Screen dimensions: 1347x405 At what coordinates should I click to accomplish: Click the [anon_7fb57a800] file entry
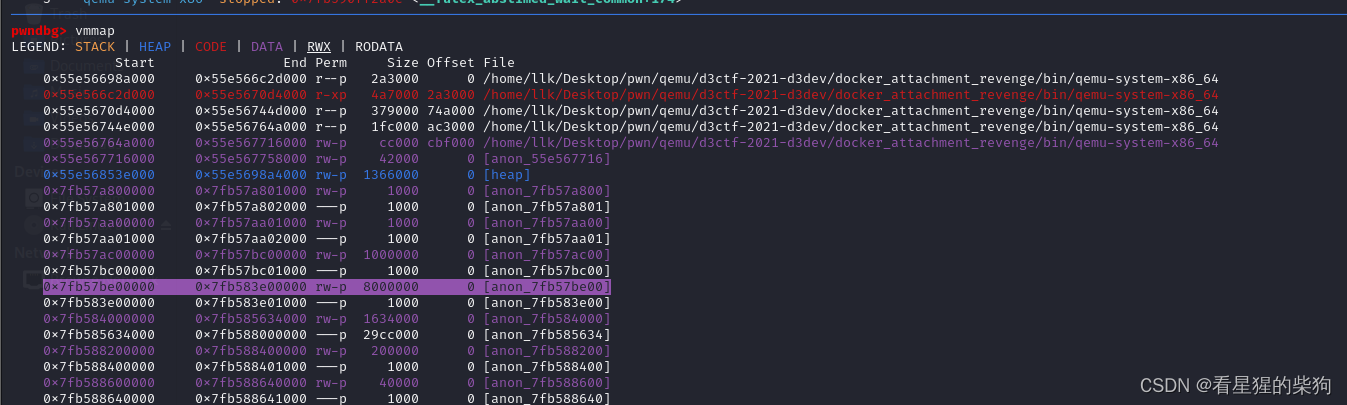point(547,191)
